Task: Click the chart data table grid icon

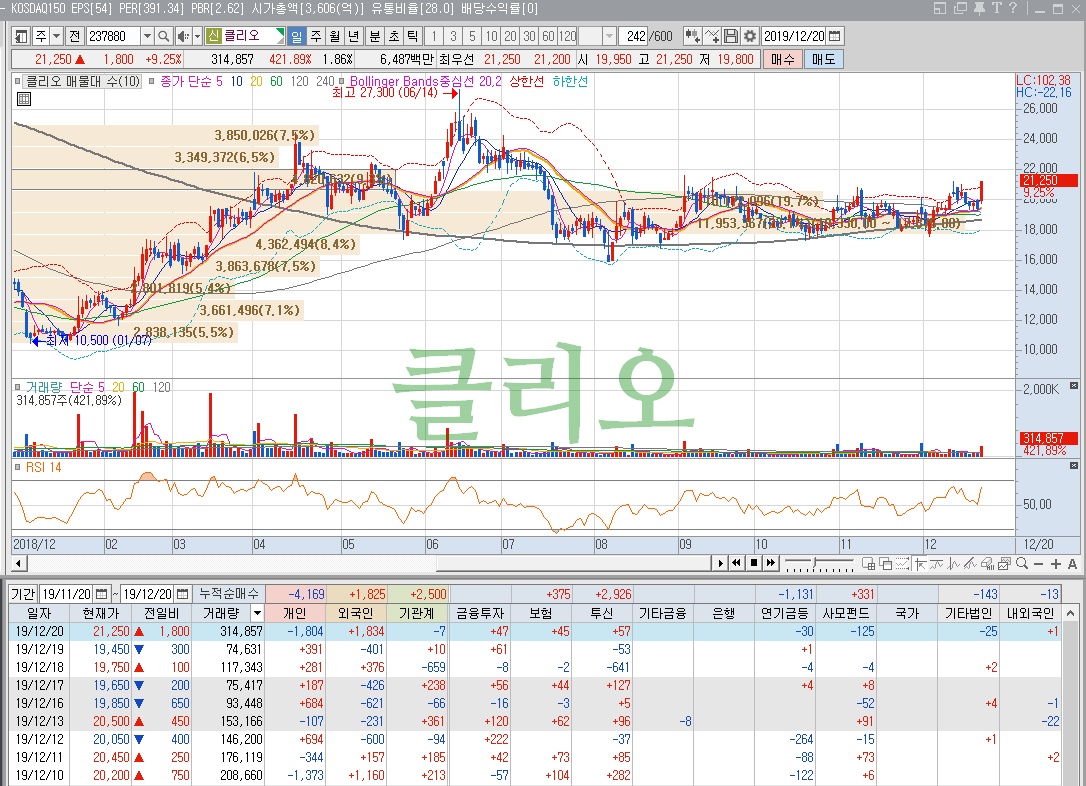Action: [x=24, y=99]
